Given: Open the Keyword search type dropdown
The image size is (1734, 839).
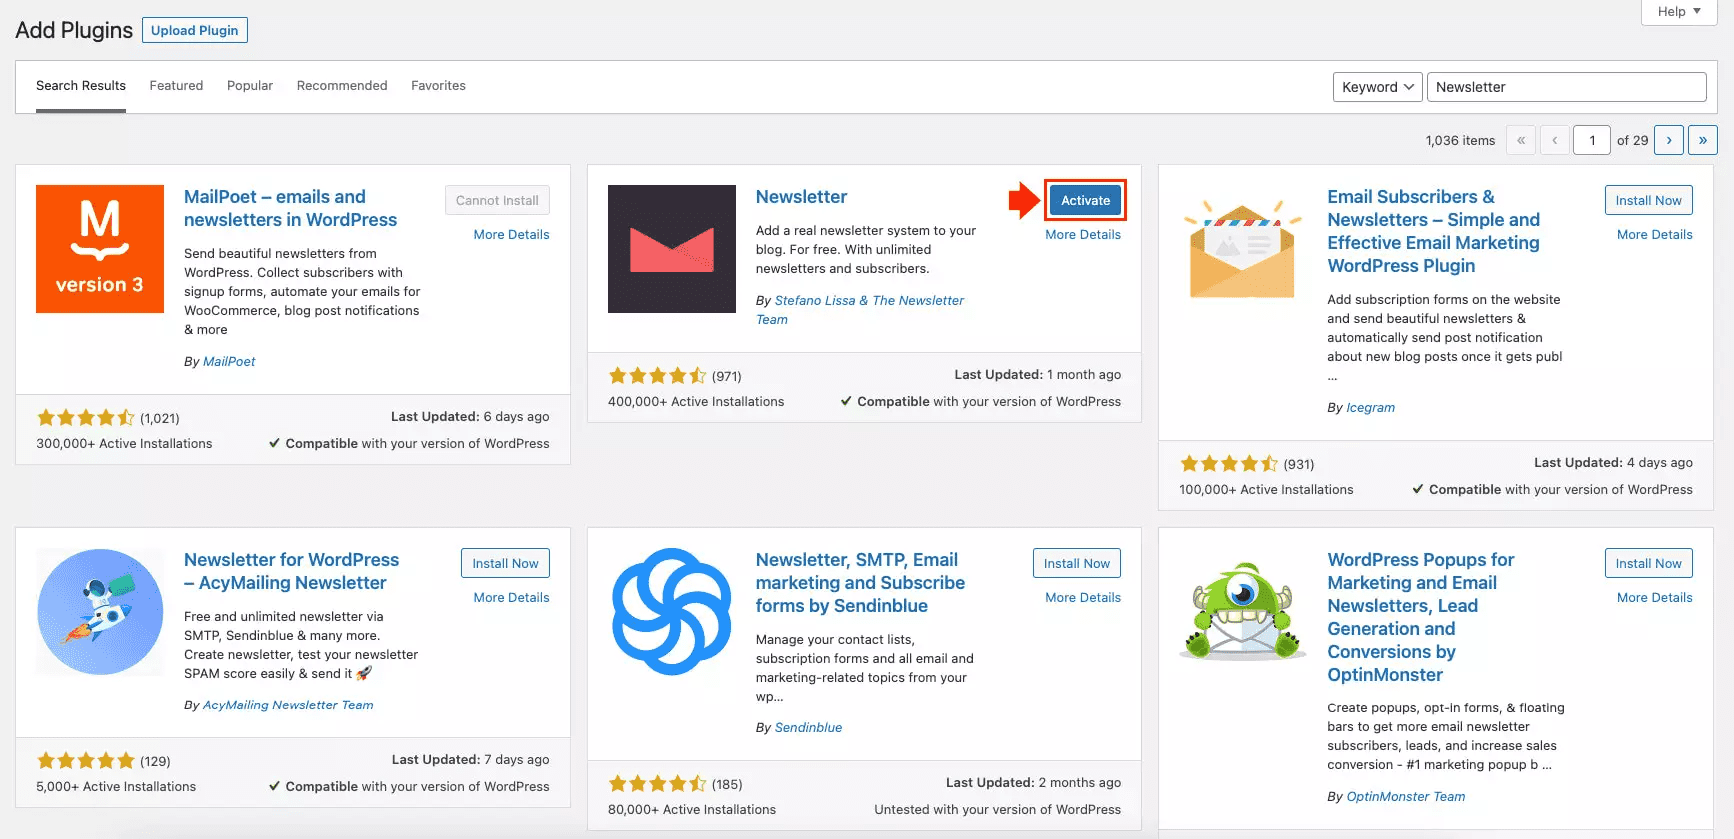Looking at the screenshot, I should point(1377,87).
